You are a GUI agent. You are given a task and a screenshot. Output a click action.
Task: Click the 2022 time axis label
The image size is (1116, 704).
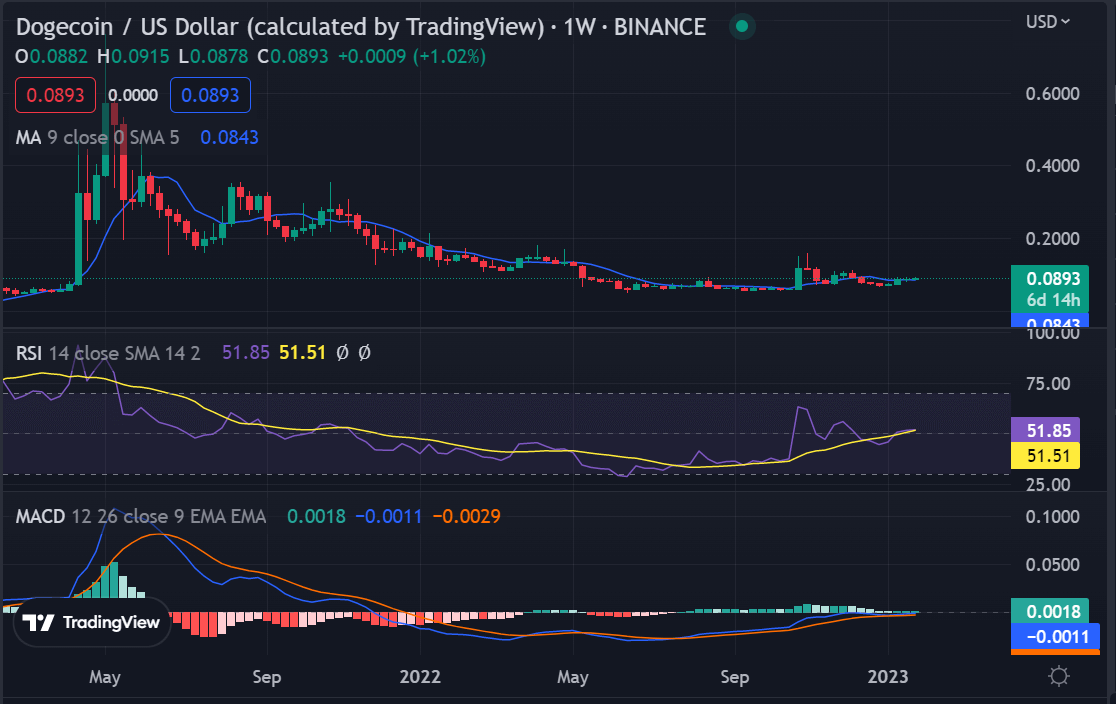(420, 677)
